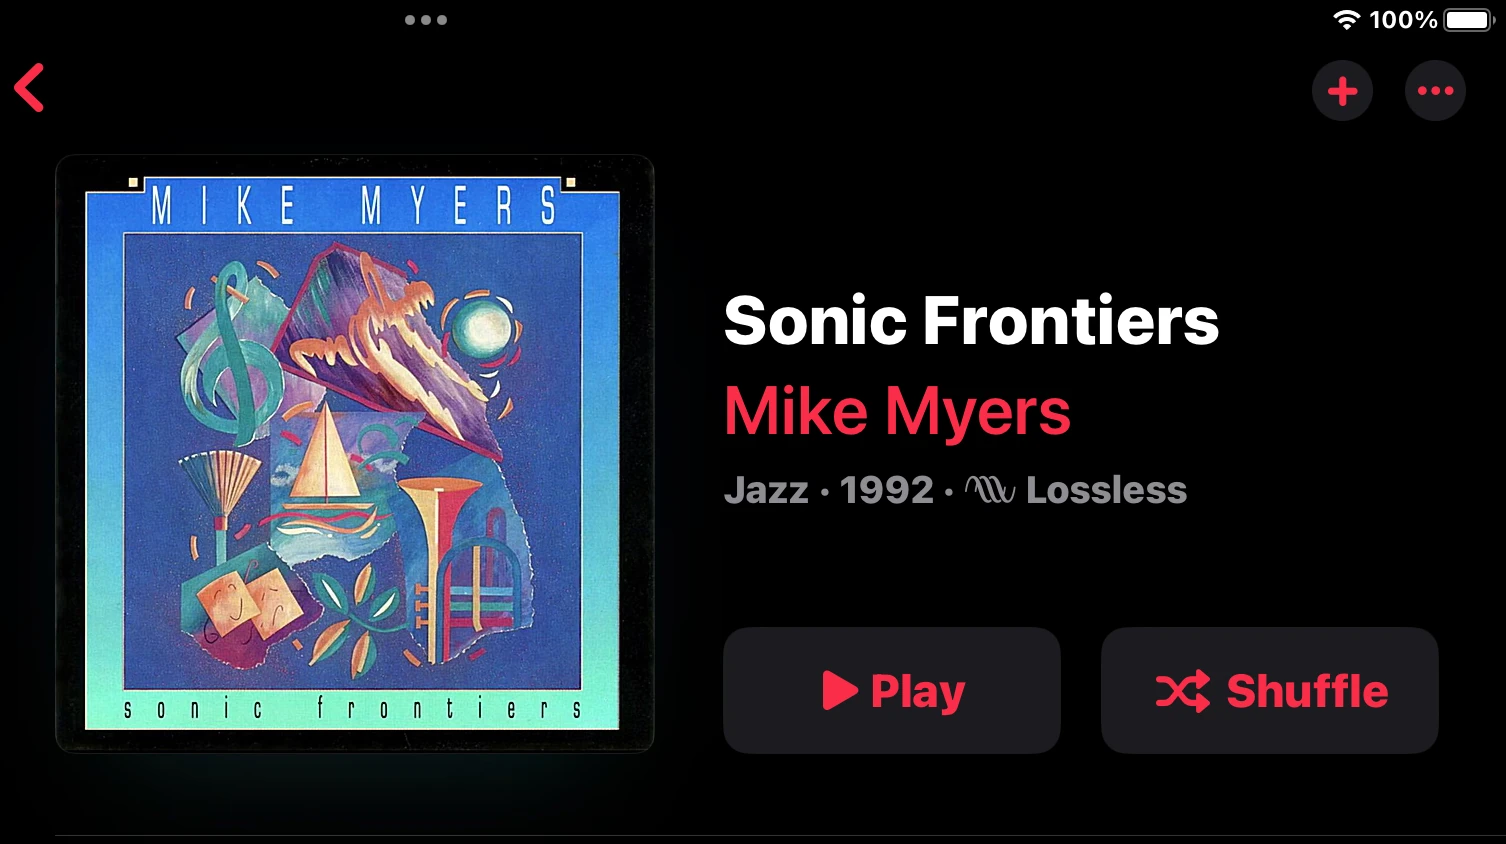
Task: Click the 100% battery percentage text
Action: pos(1403,19)
